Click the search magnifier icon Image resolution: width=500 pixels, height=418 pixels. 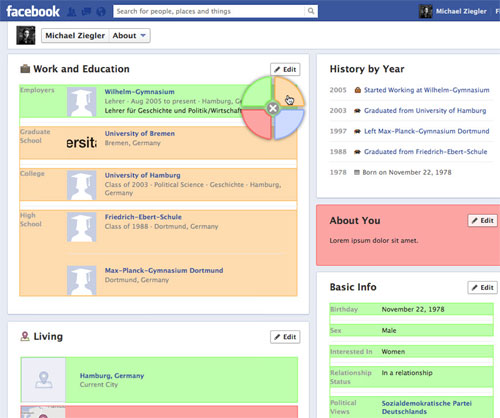(x=311, y=11)
